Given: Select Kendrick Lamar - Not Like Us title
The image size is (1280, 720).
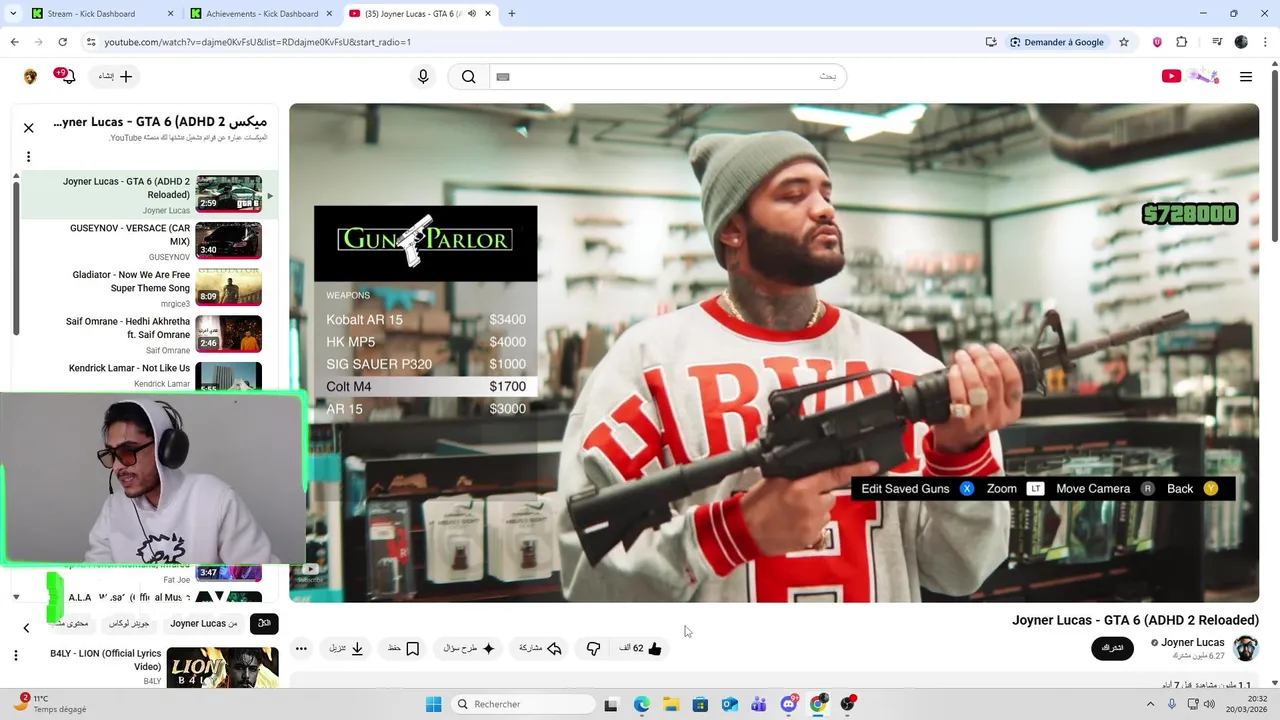Looking at the screenshot, I should click(129, 368).
